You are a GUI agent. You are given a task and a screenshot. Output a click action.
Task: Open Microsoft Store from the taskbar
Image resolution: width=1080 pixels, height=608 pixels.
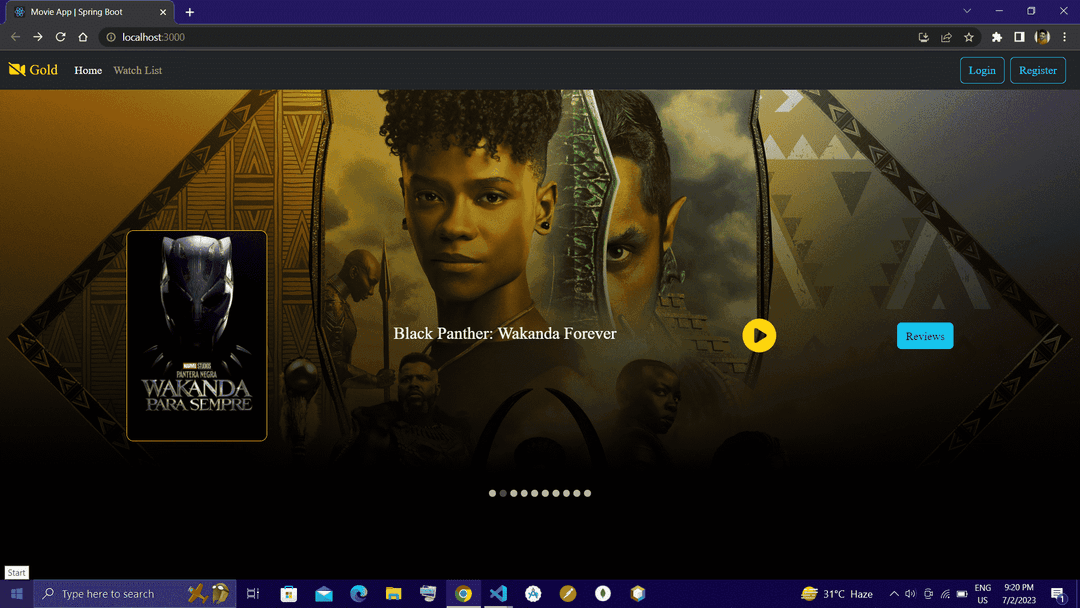pyautogui.click(x=289, y=594)
